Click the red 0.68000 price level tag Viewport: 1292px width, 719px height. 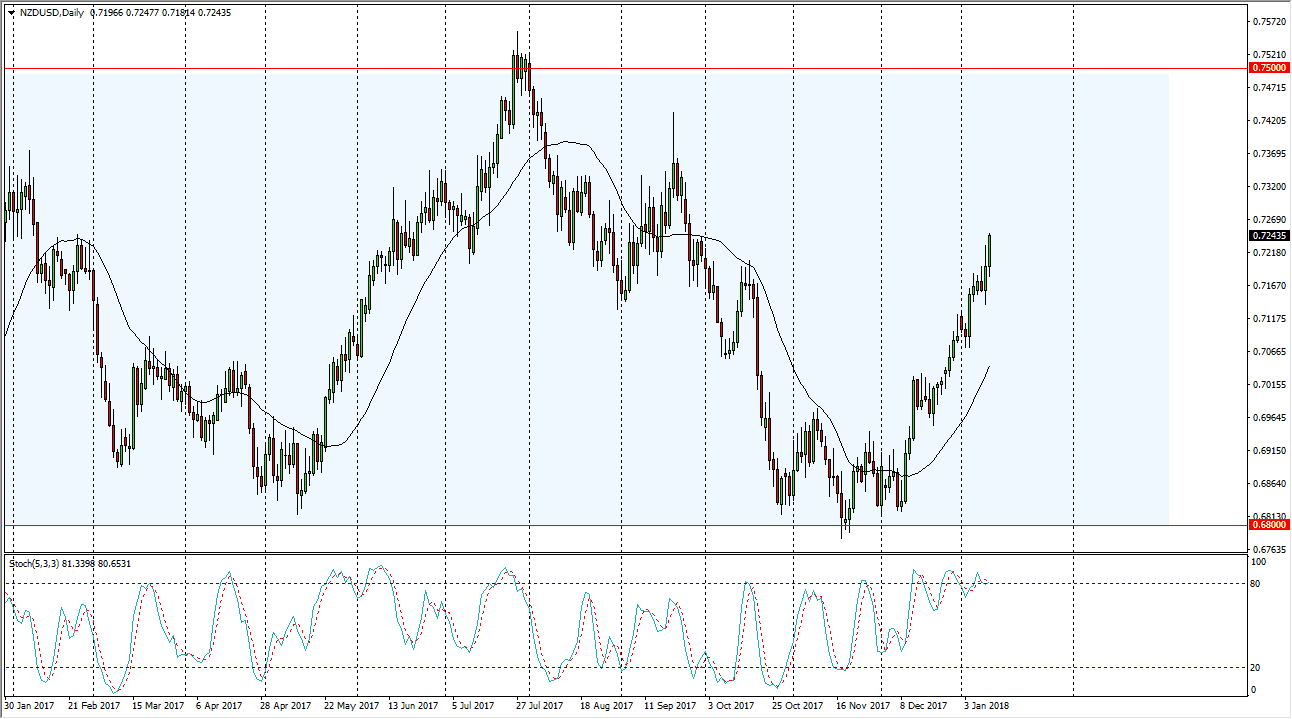(1268, 525)
